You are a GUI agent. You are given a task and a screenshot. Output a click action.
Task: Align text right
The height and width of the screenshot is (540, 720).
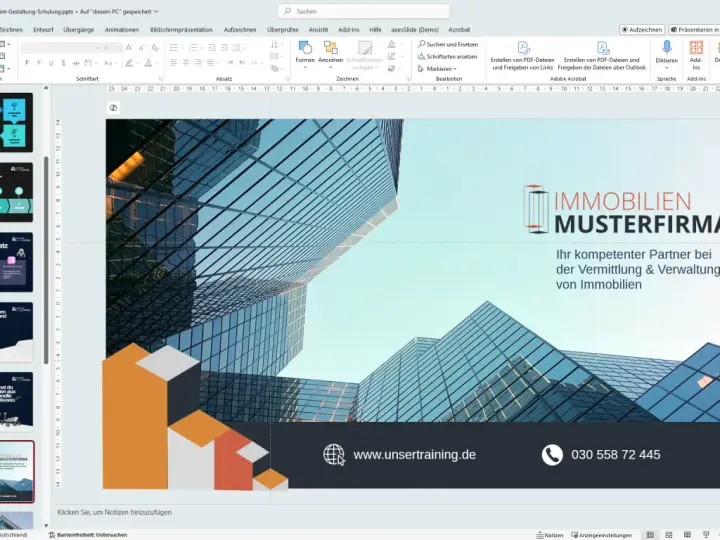pyautogui.click(x=198, y=63)
